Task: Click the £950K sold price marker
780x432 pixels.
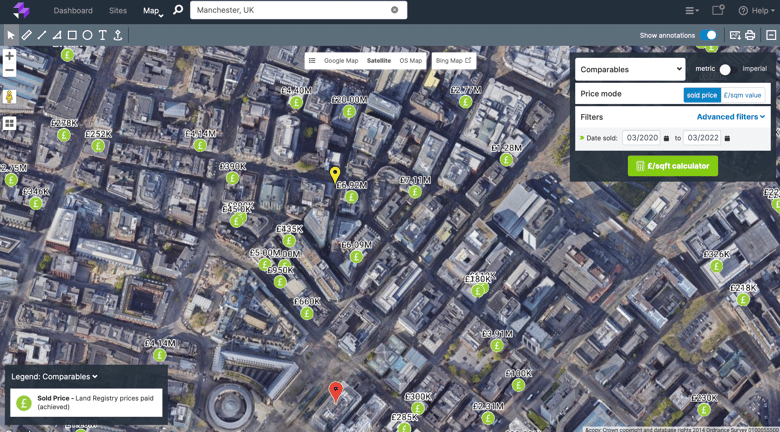Action: [280, 282]
